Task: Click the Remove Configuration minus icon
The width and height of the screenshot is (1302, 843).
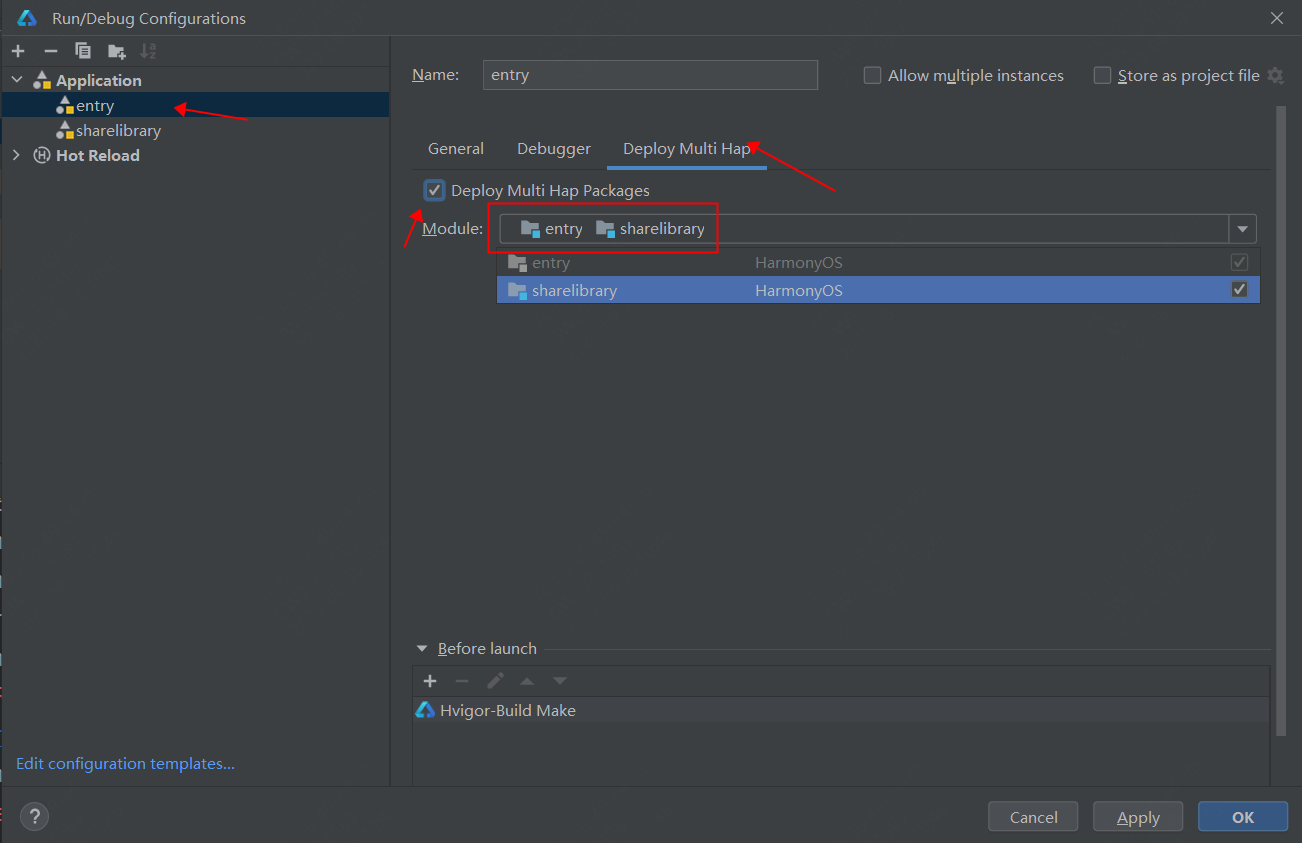Action: 51,51
